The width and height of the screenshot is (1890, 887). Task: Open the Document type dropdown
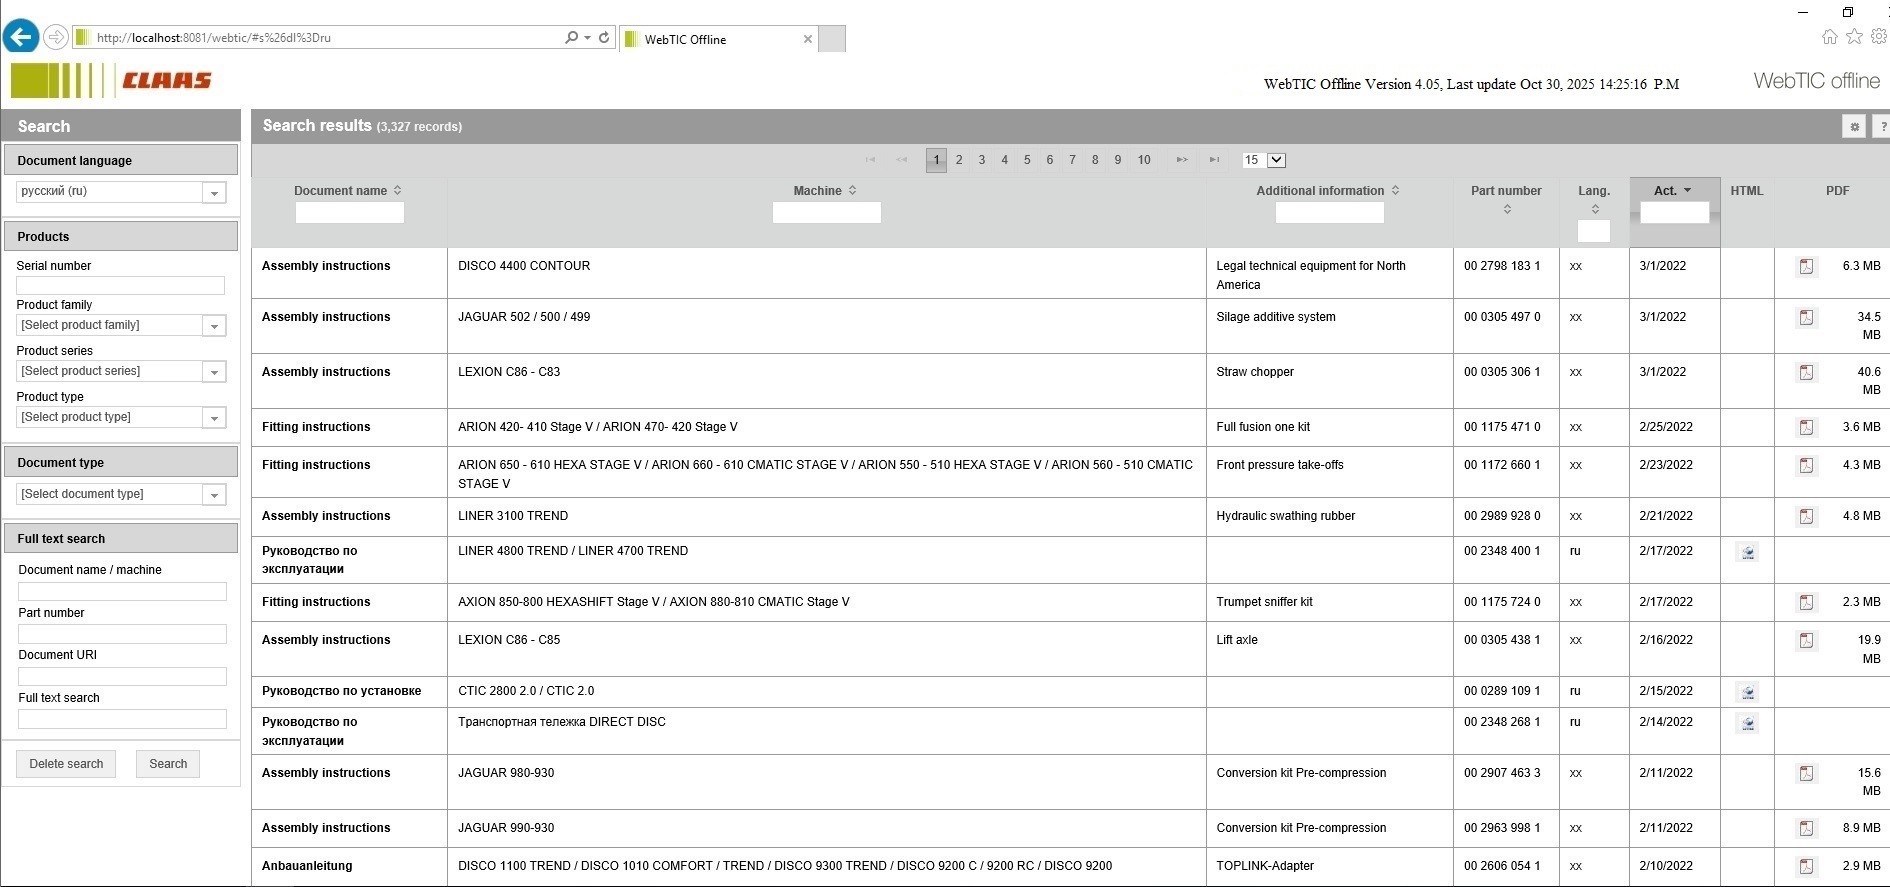(214, 495)
